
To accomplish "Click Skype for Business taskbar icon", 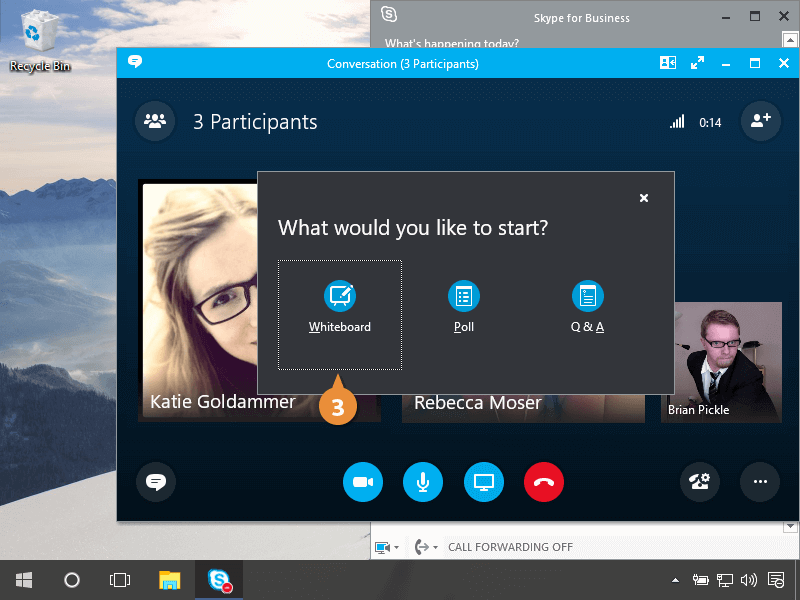I will (219, 580).
